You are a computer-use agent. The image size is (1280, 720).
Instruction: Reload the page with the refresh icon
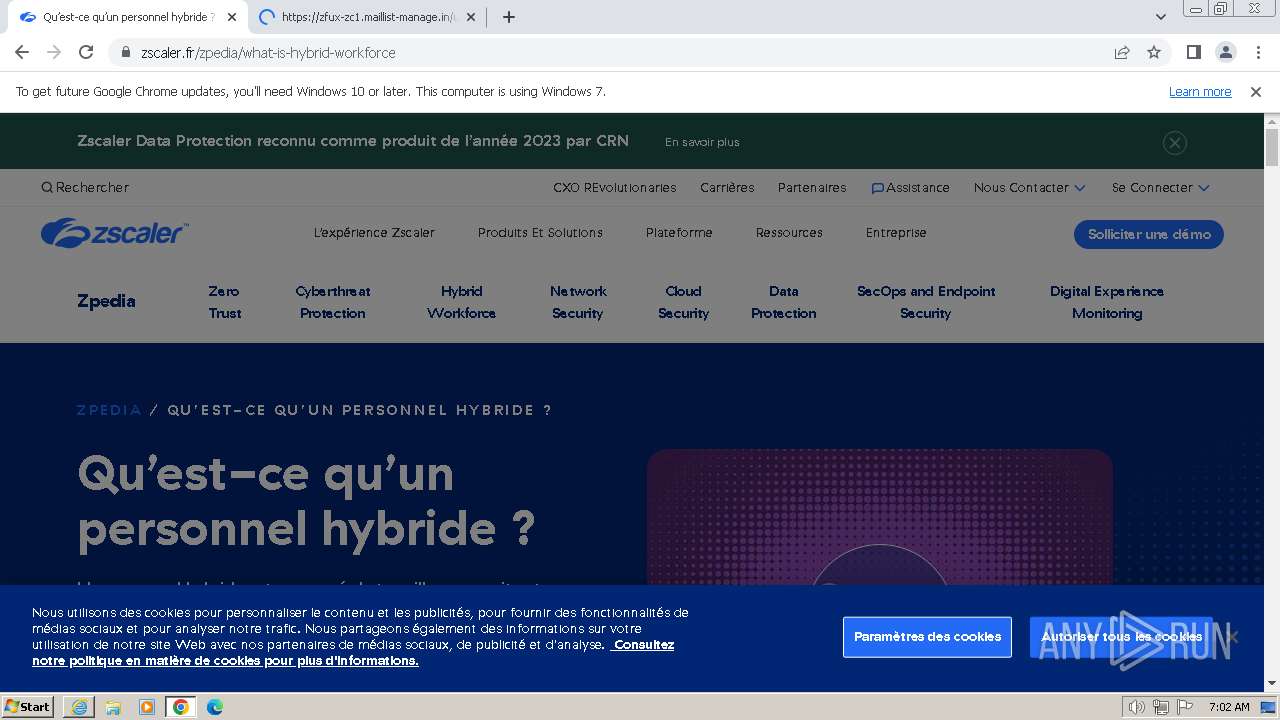pyautogui.click(x=86, y=52)
